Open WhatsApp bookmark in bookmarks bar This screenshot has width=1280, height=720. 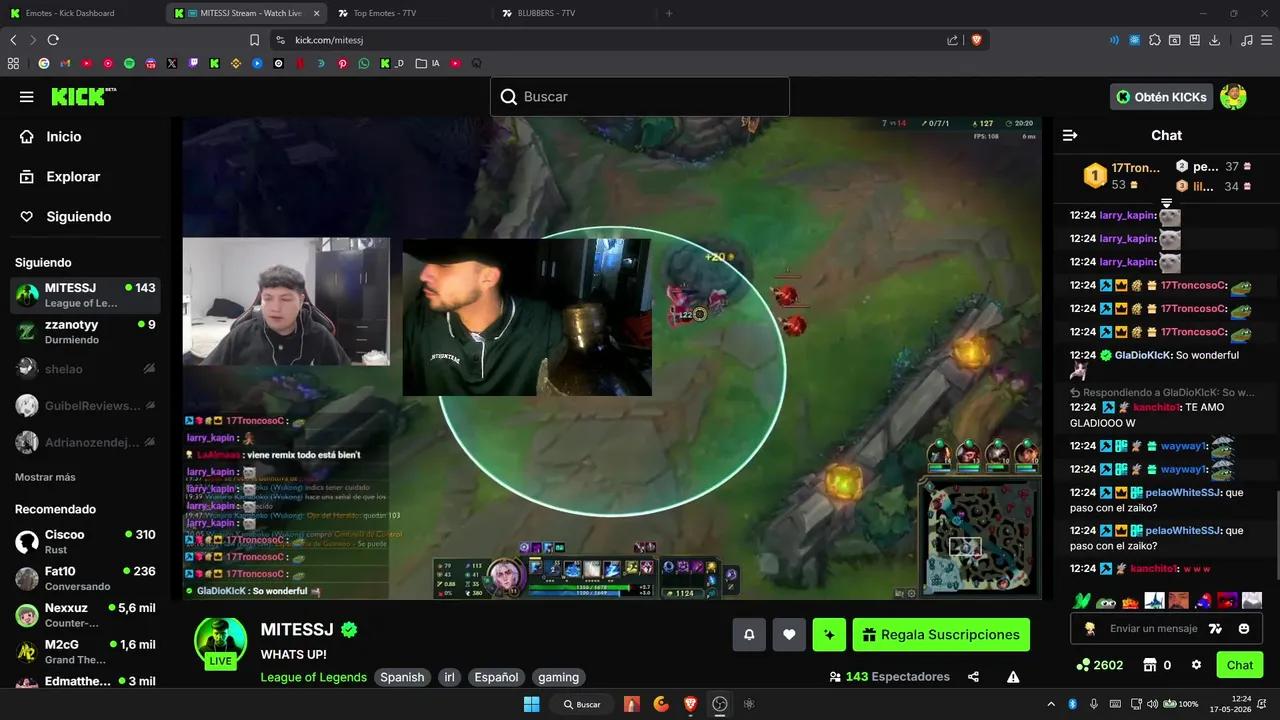[364, 63]
